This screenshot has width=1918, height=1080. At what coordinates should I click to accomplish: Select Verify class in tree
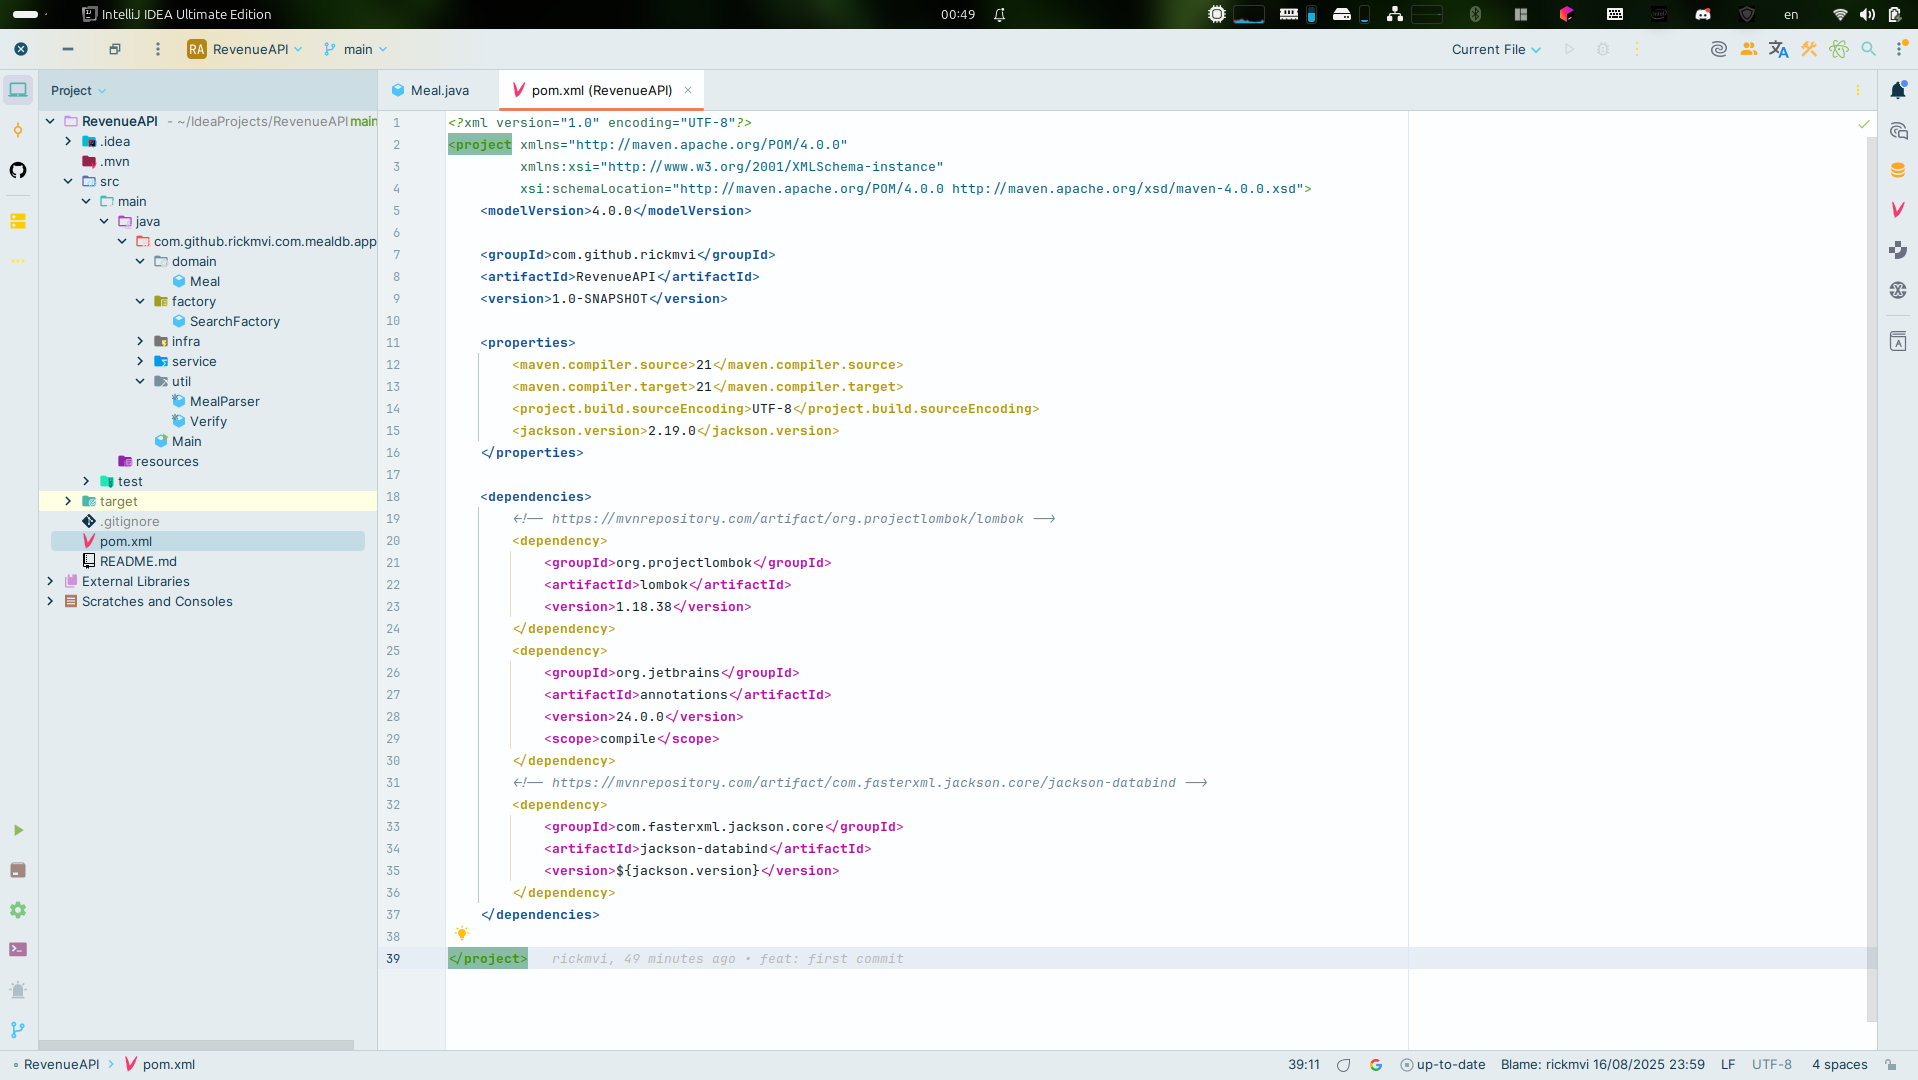pyautogui.click(x=208, y=421)
